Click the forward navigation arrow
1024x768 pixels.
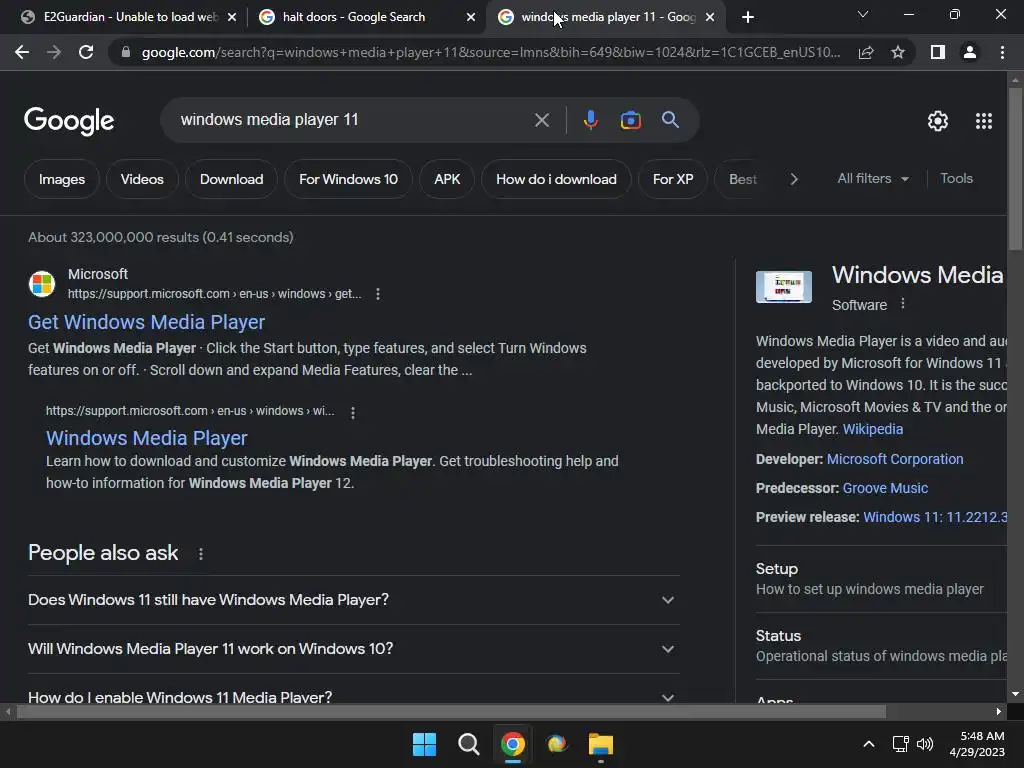coord(54,52)
